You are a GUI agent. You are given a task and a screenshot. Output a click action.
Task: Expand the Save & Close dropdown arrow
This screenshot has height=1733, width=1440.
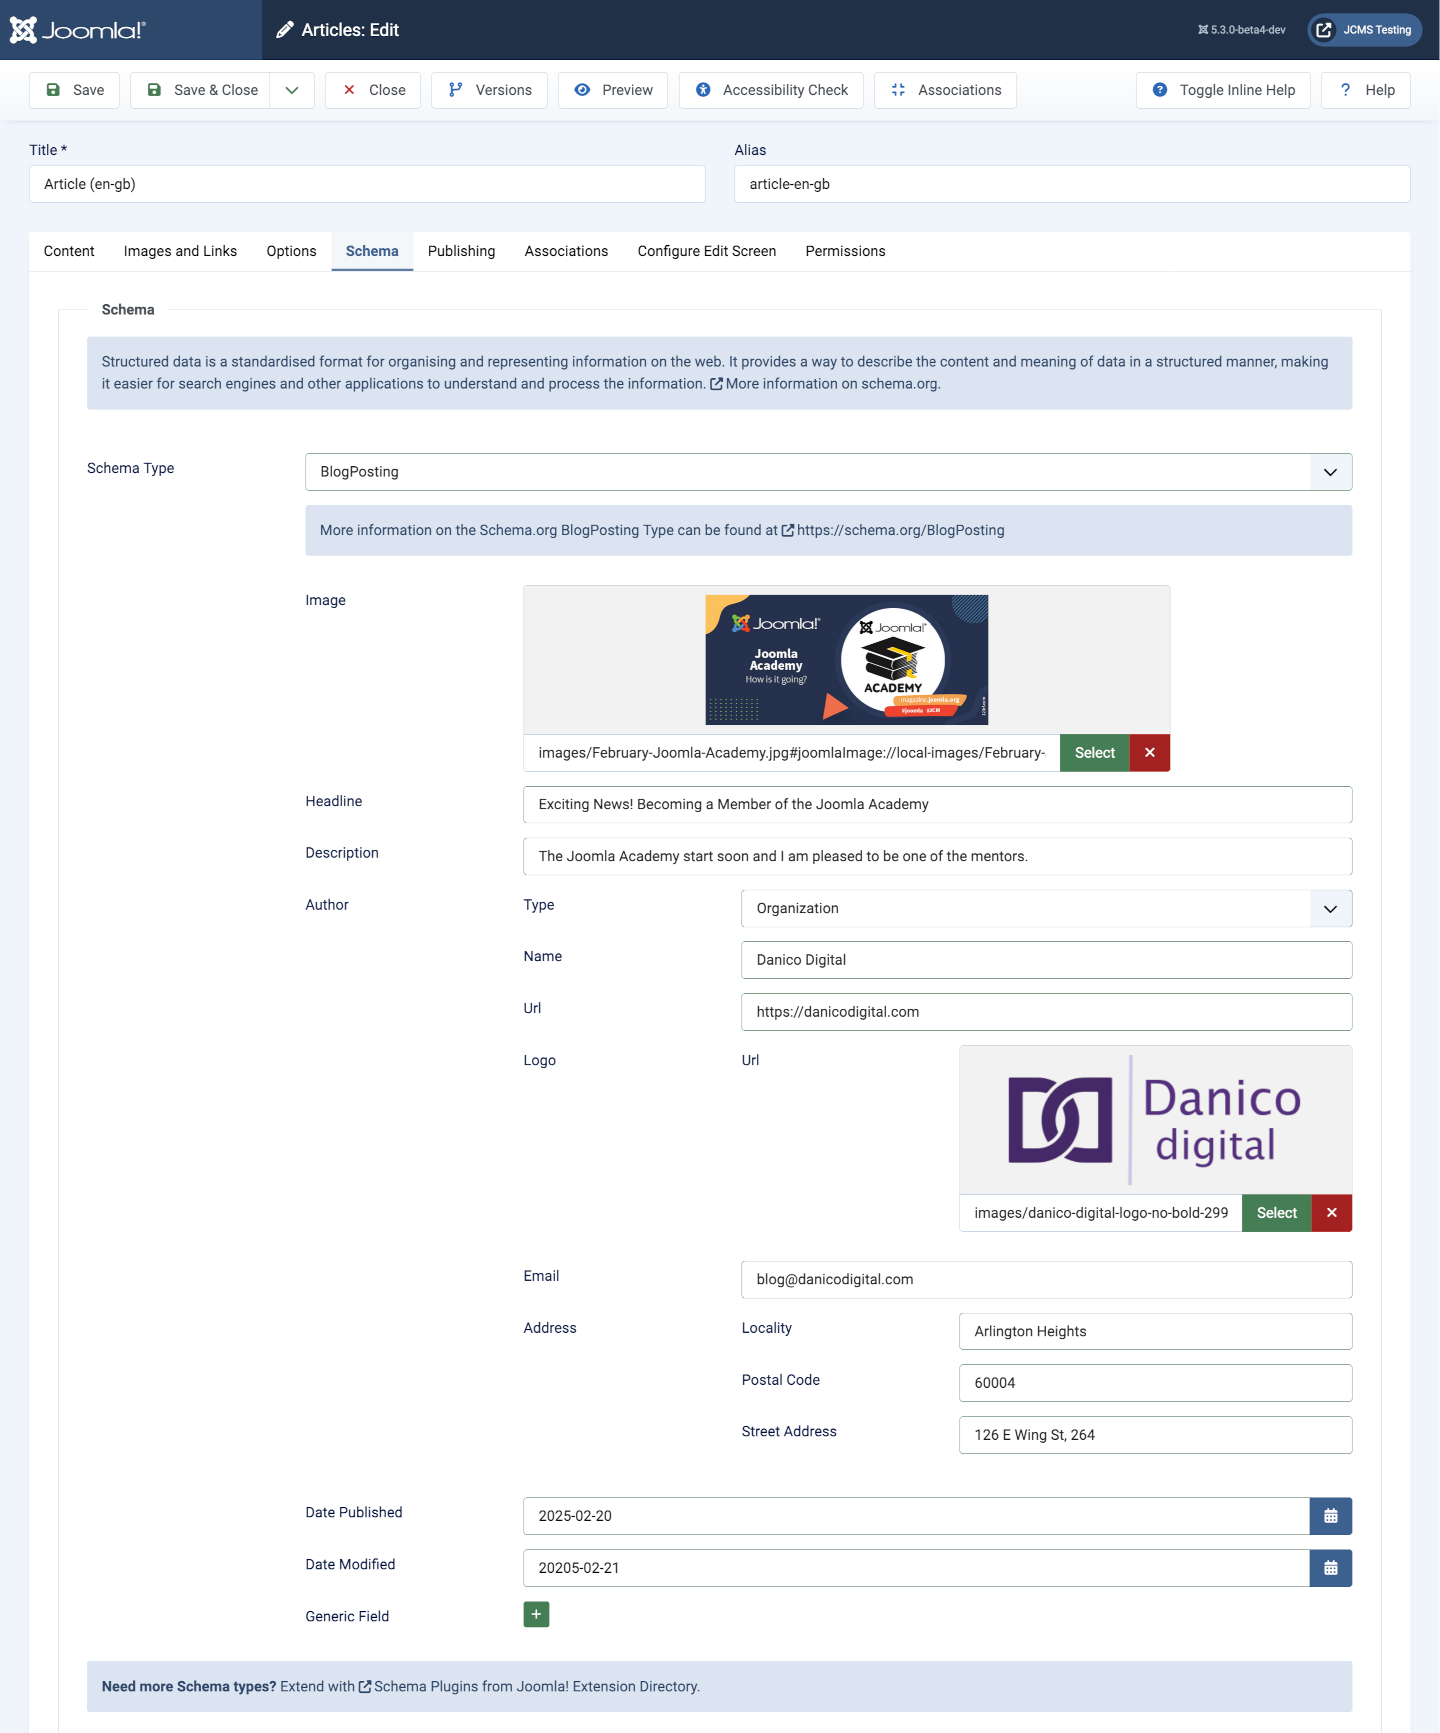coord(292,90)
